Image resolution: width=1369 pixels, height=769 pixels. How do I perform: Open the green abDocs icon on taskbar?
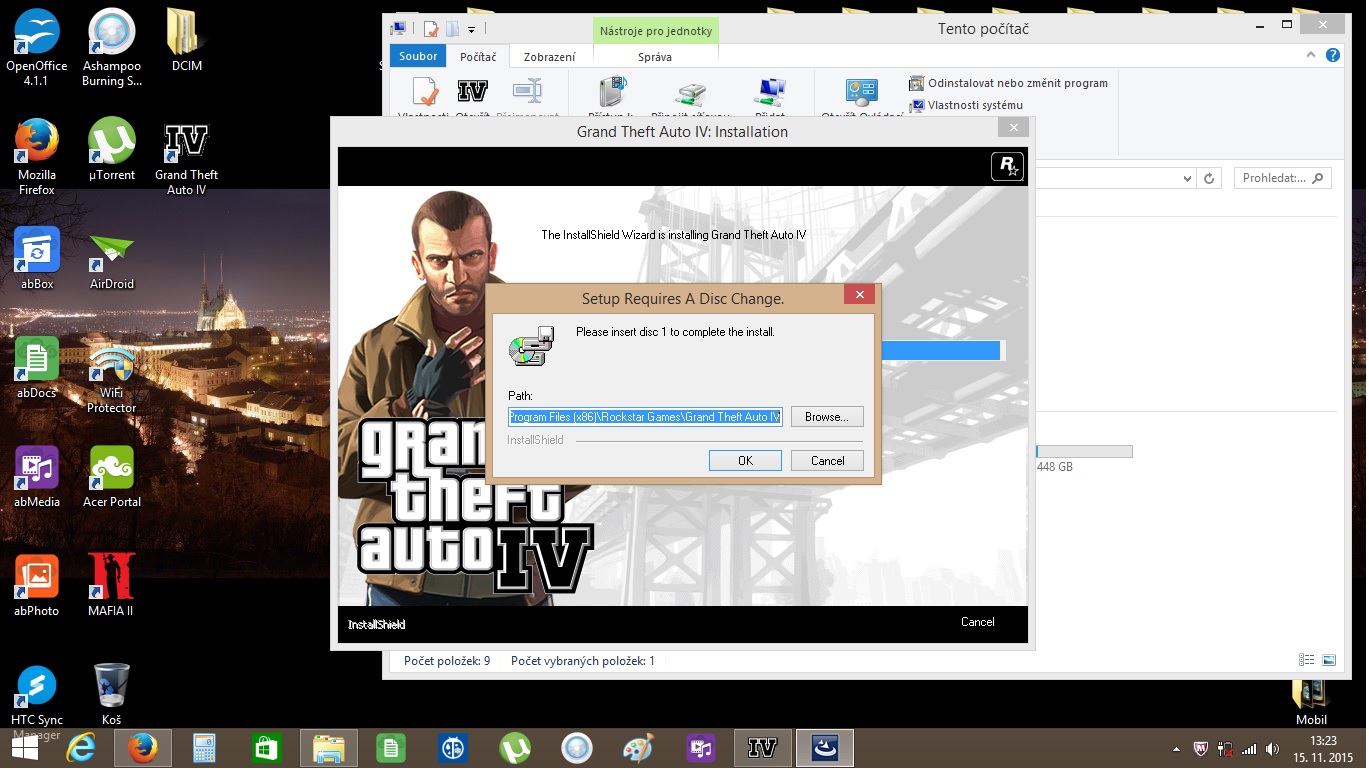[391, 747]
